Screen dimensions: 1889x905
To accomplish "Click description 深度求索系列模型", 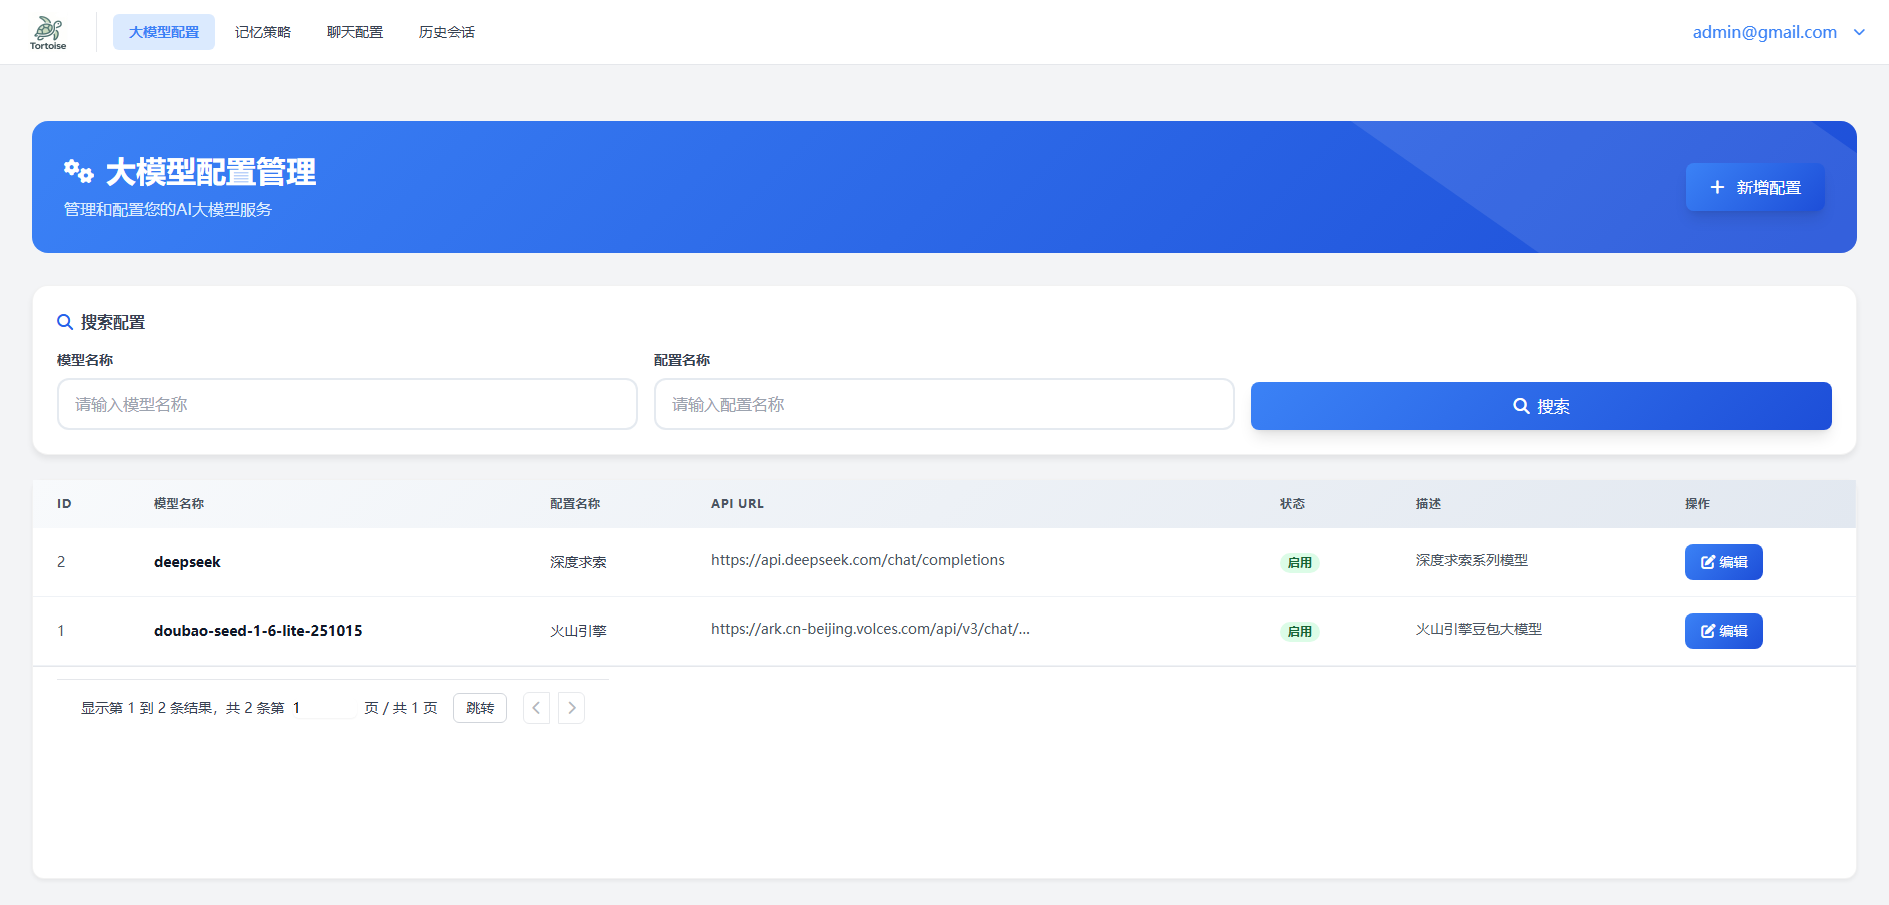I will 1472,560.
